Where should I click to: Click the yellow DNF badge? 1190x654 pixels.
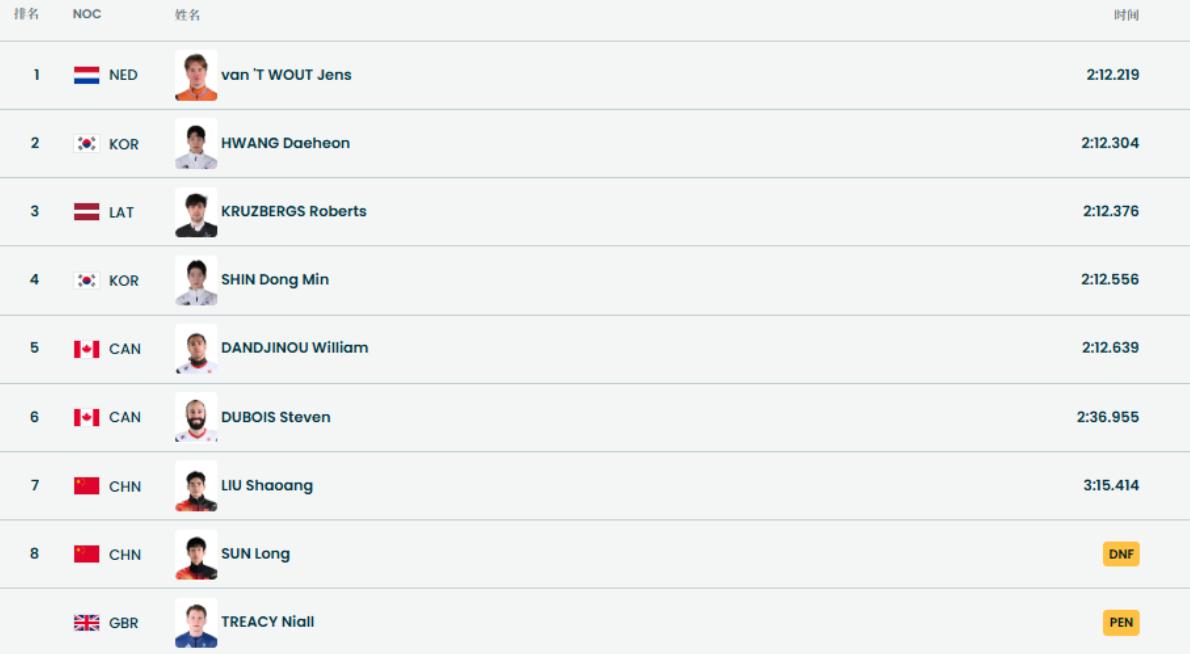pyautogui.click(x=1121, y=554)
